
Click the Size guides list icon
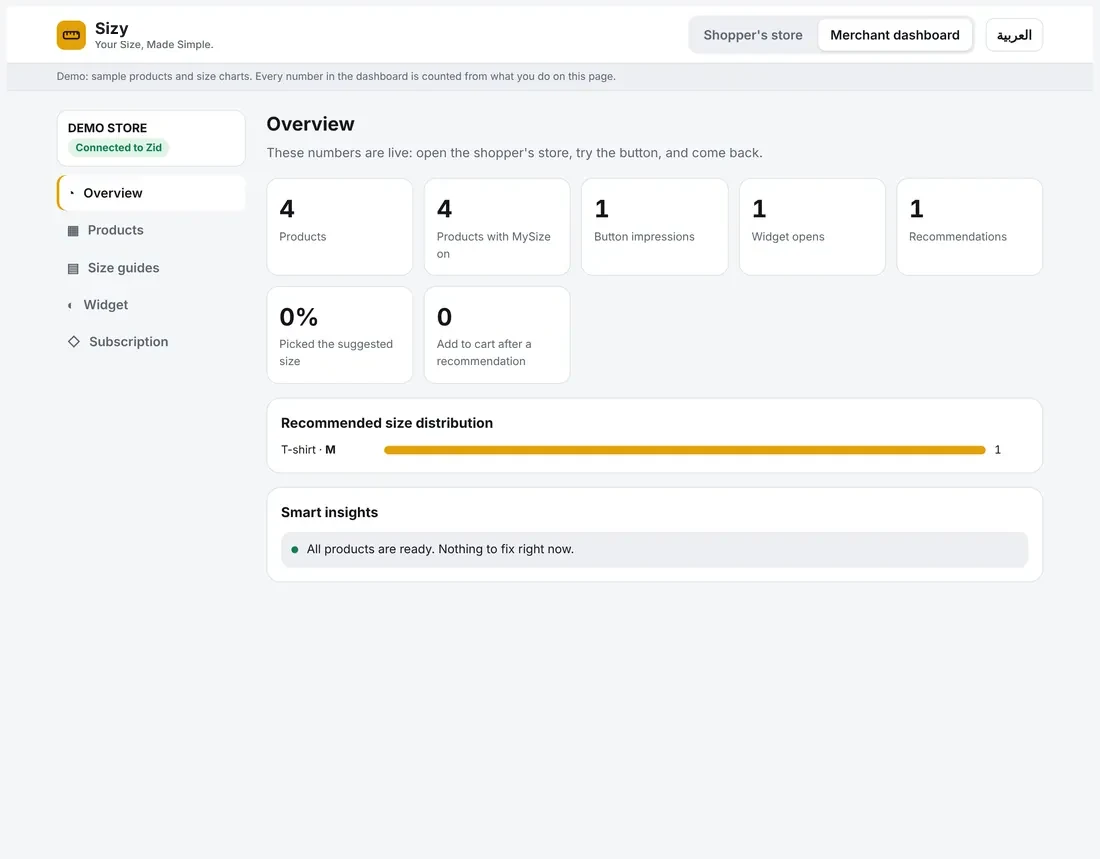[x=73, y=269]
